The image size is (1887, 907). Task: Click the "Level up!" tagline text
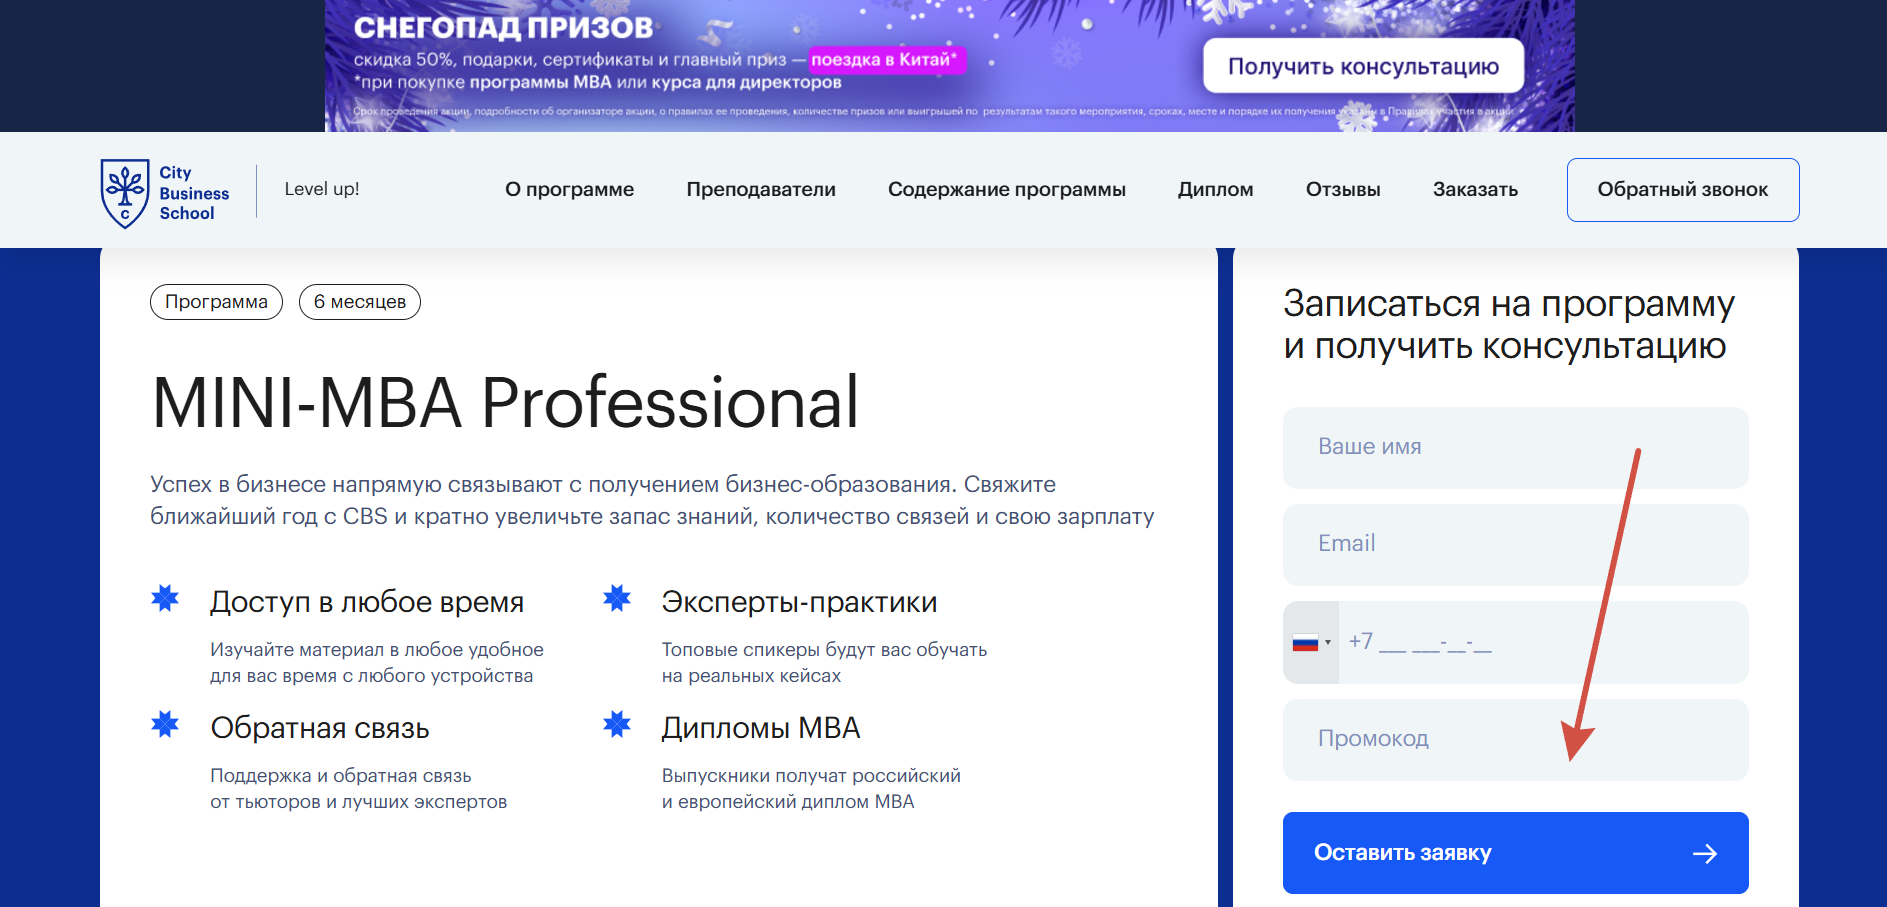click(322, 189)
